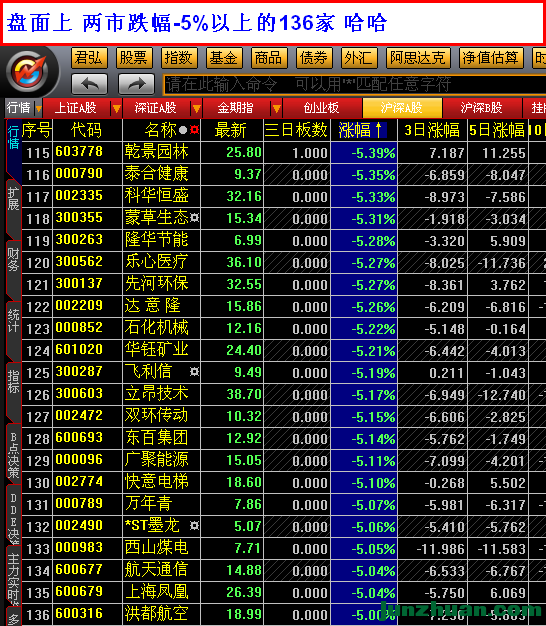546x626 pixels.
Task: Expand the dropdown arrow next to 金期指
Action: point(276,108)
